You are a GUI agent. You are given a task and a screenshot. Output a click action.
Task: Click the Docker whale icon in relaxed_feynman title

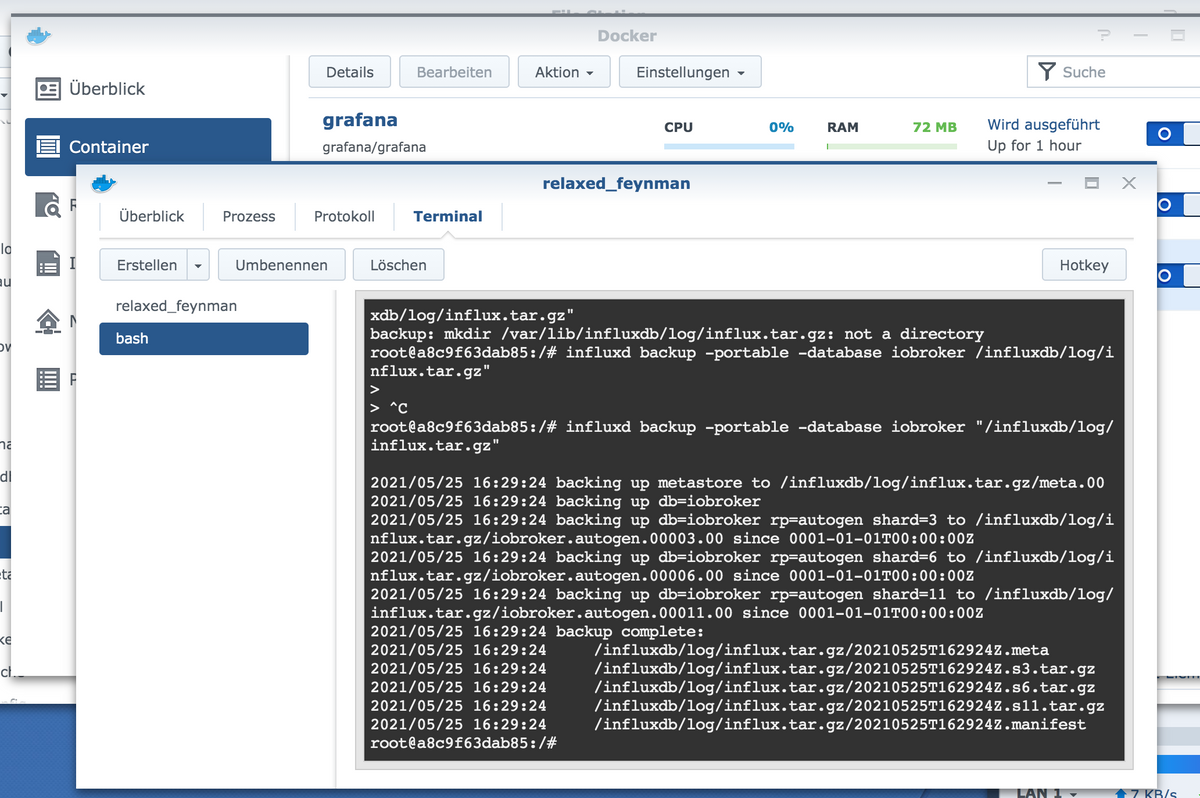104,183
